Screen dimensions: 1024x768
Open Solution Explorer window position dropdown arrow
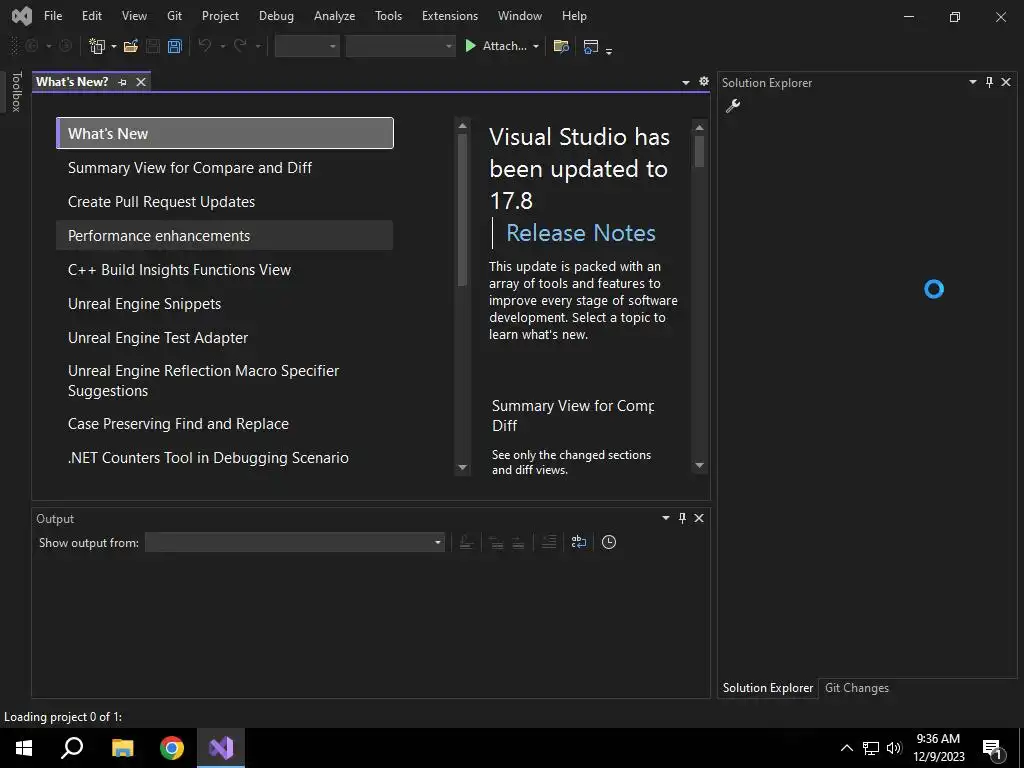click(973, 82)
